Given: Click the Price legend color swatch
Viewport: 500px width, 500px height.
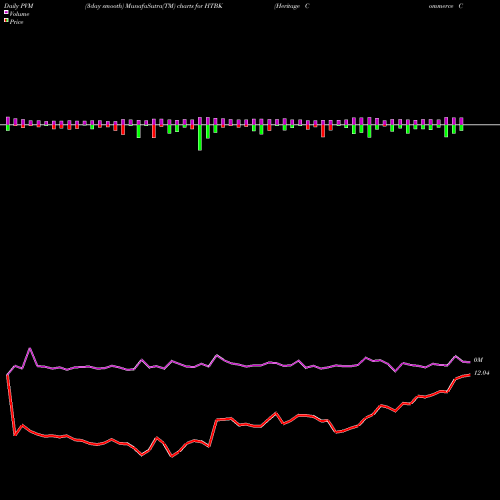Looking at the screenshot, I should (6, 21).
